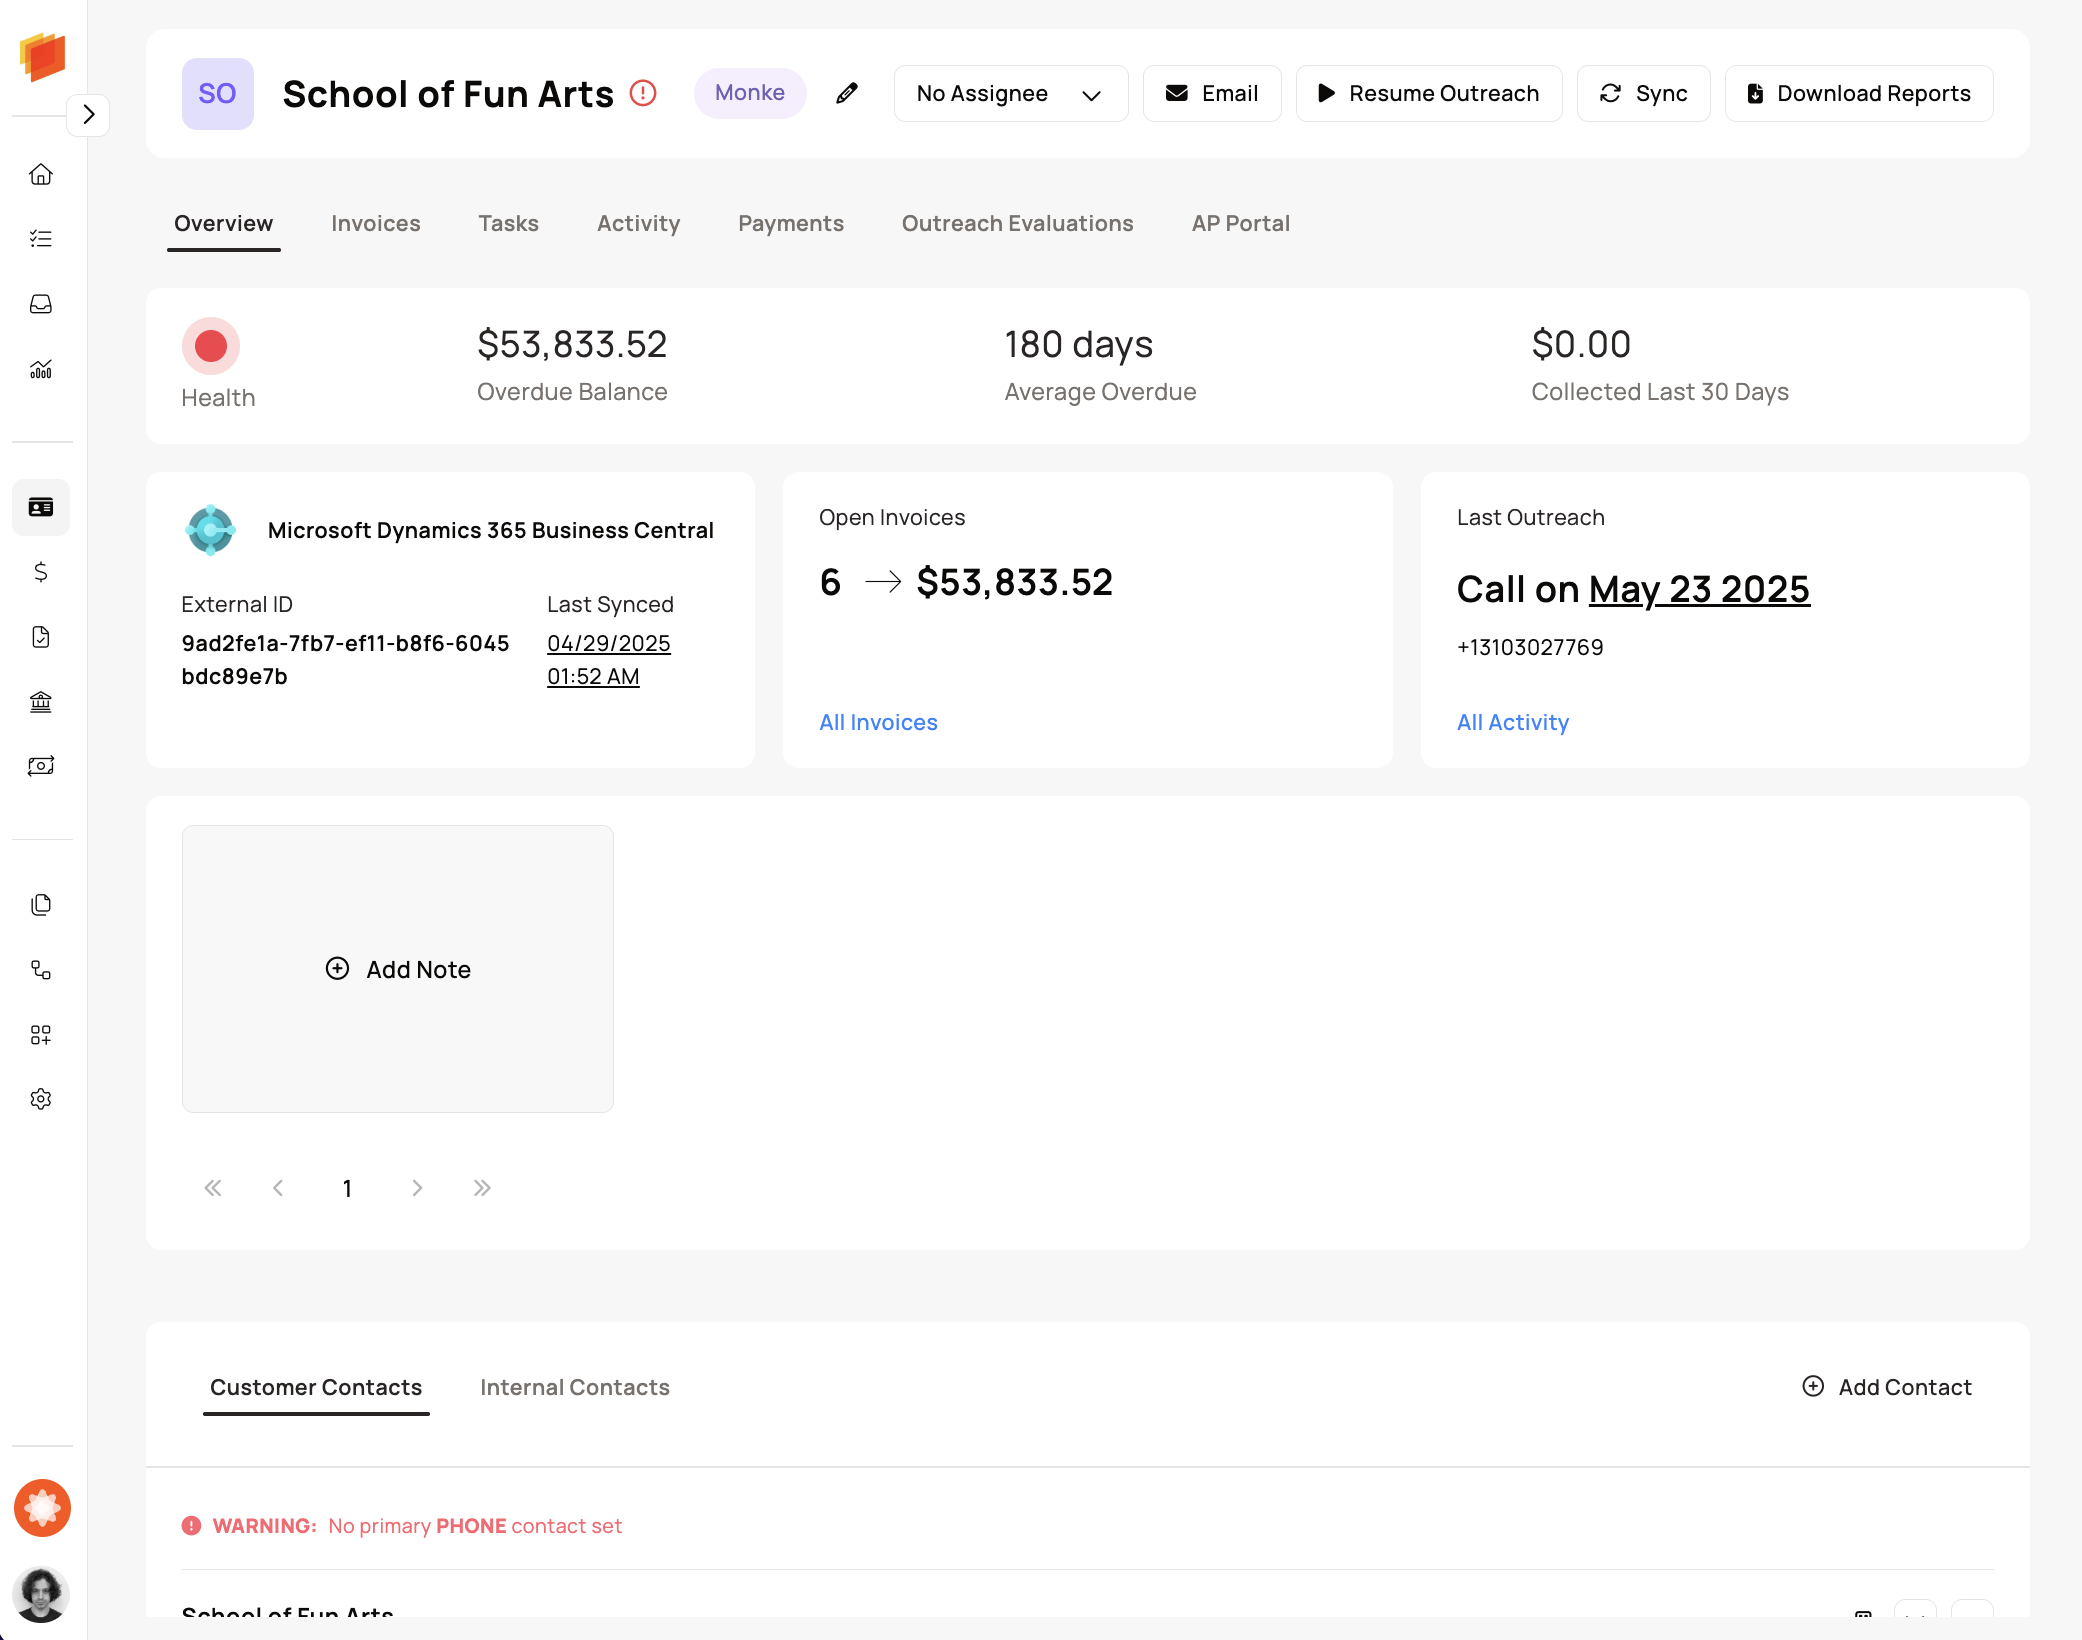Click the red Health status indicator
The image size is (2082, 1640).
(211, 346)
